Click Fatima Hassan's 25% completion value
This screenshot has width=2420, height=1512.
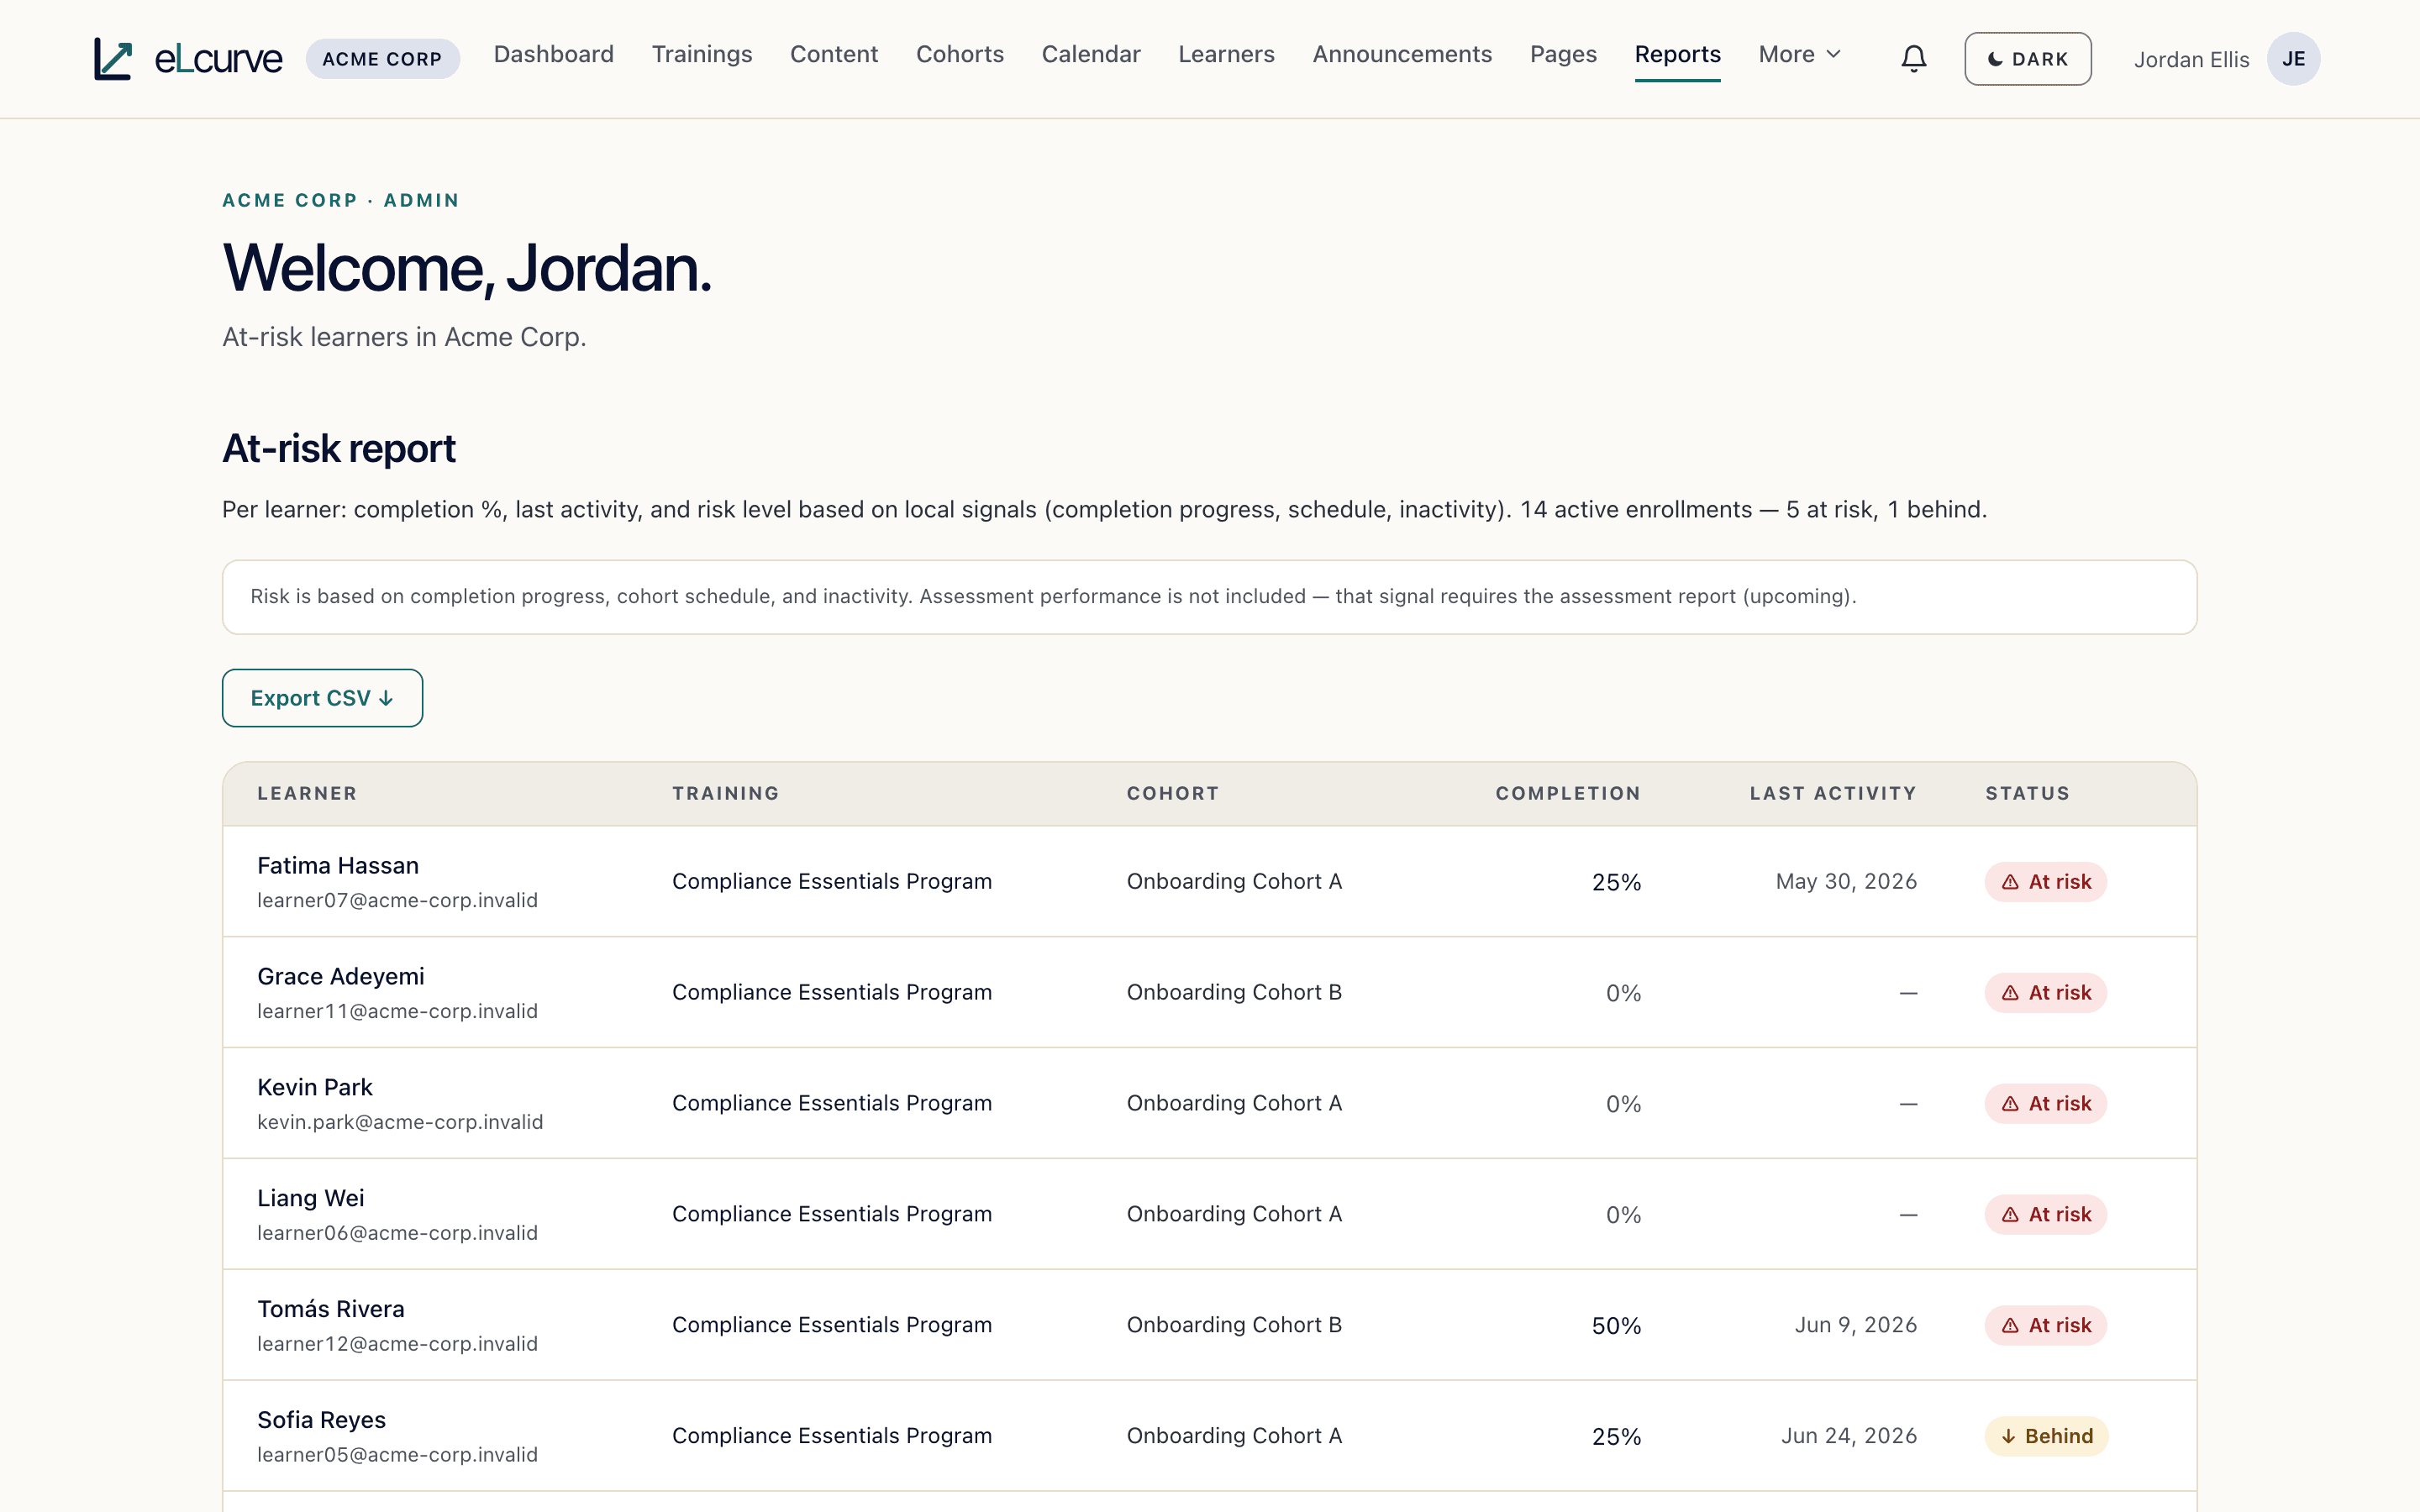point(1616,882)
